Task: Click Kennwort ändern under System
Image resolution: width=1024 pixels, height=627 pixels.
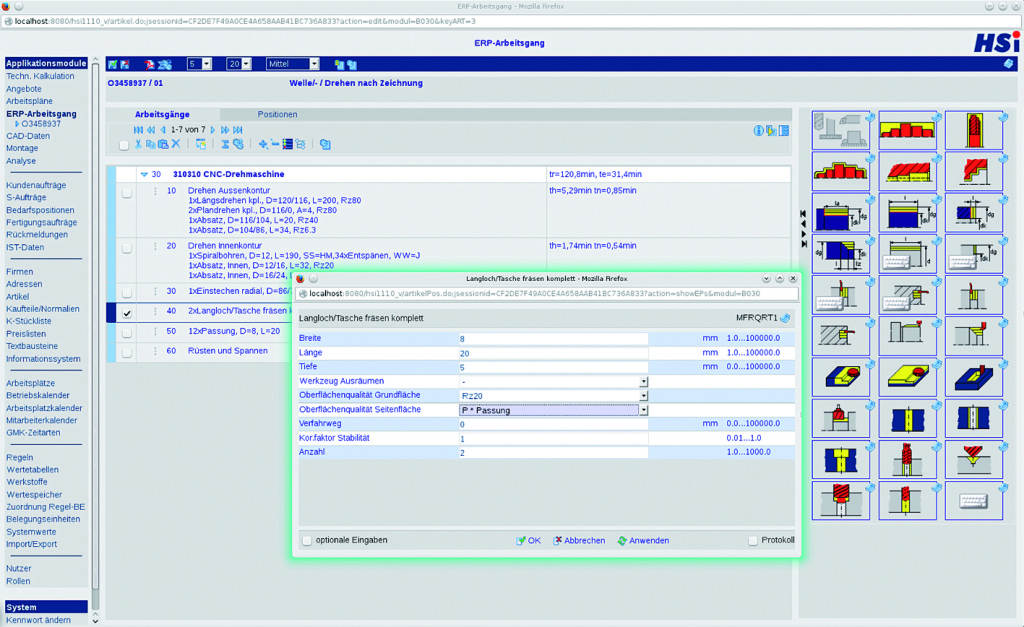Action: [x=39, y=620]
